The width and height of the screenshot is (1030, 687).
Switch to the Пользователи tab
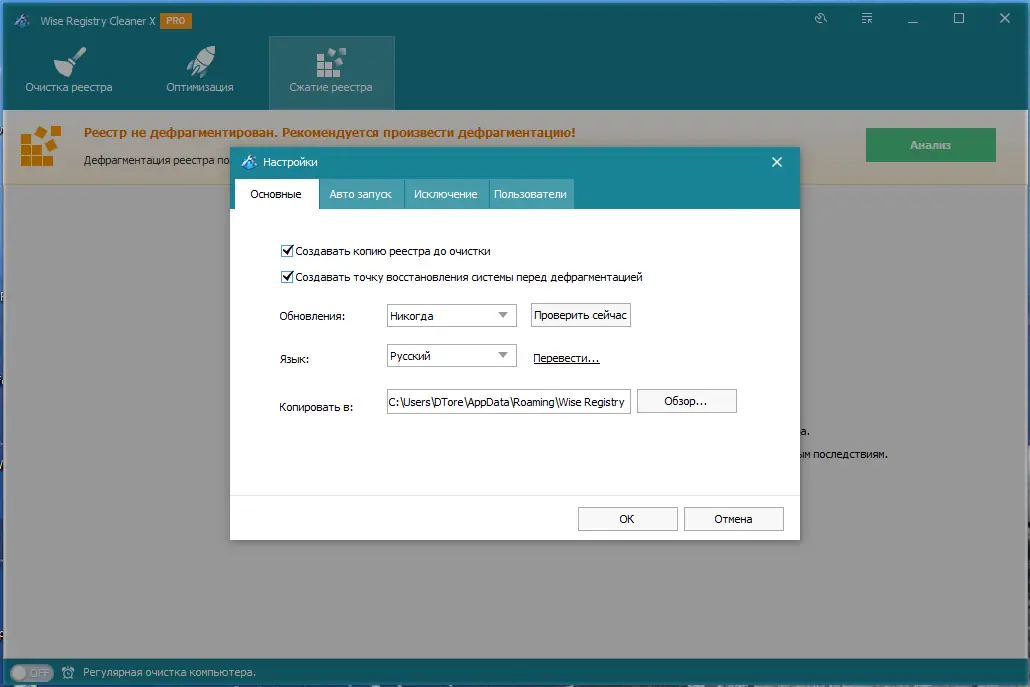coord(530,194)
